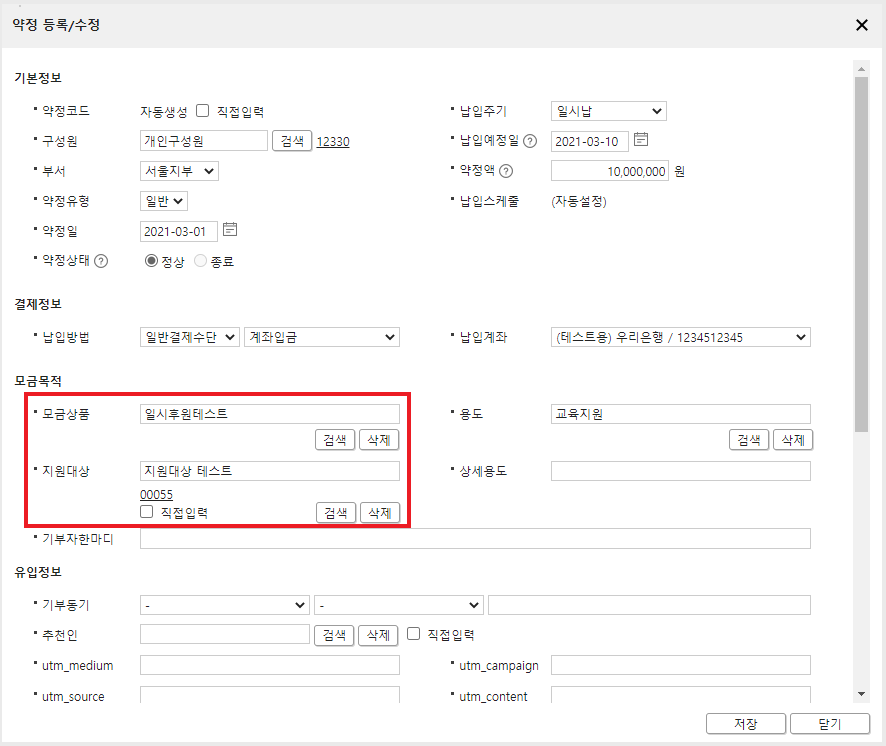Screen dimensions: 886x746
Task: Open the 납입계좌 account dropdown
Action: coord(681,337)
